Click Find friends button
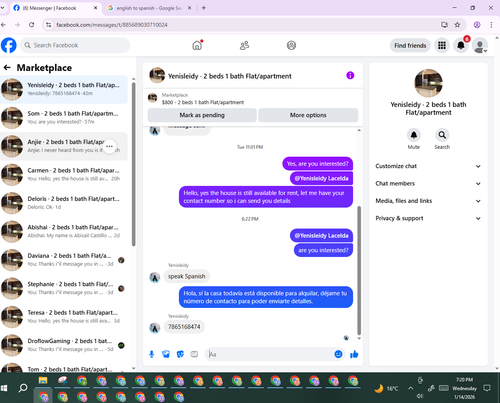Image resolution: width=500 pixels, height=403 pixels. point(410,45)
